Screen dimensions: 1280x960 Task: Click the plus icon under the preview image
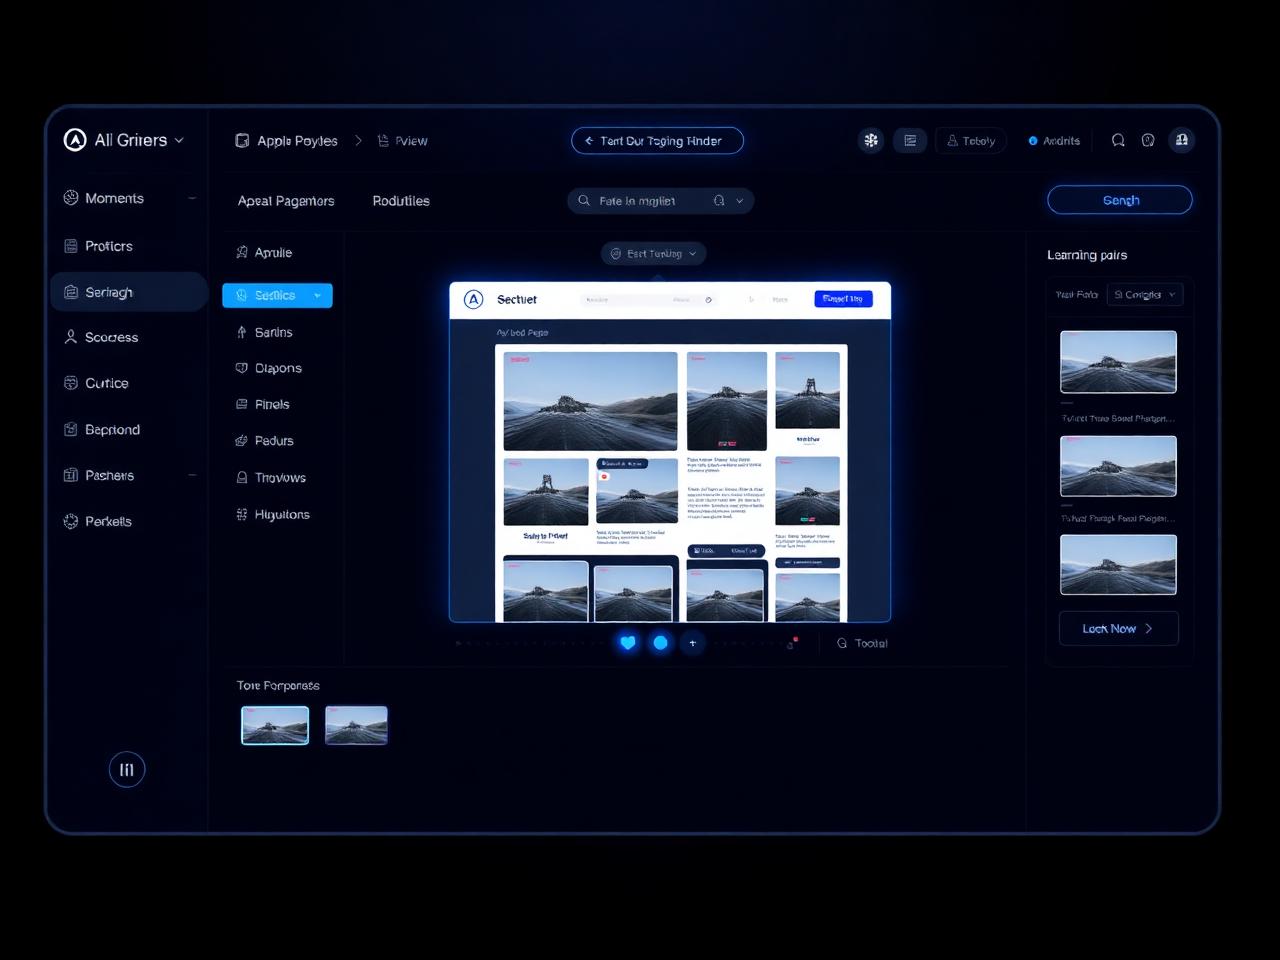click(x=693, y=643)
